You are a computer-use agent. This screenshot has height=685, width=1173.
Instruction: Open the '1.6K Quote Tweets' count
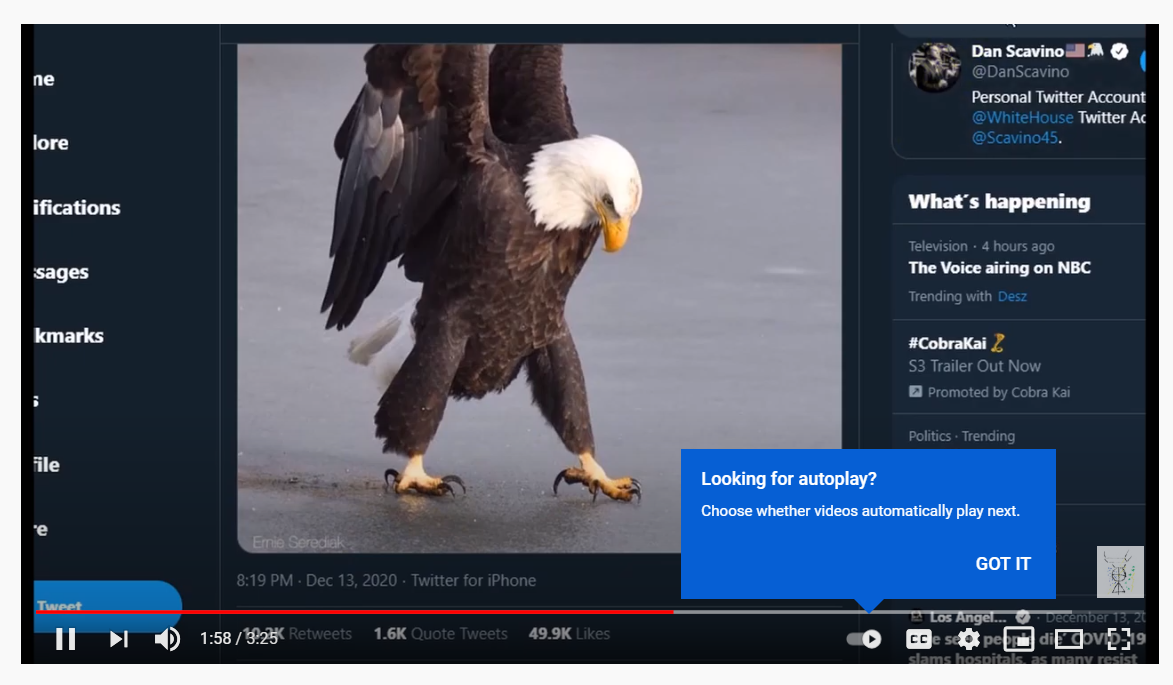click(441, 633)
